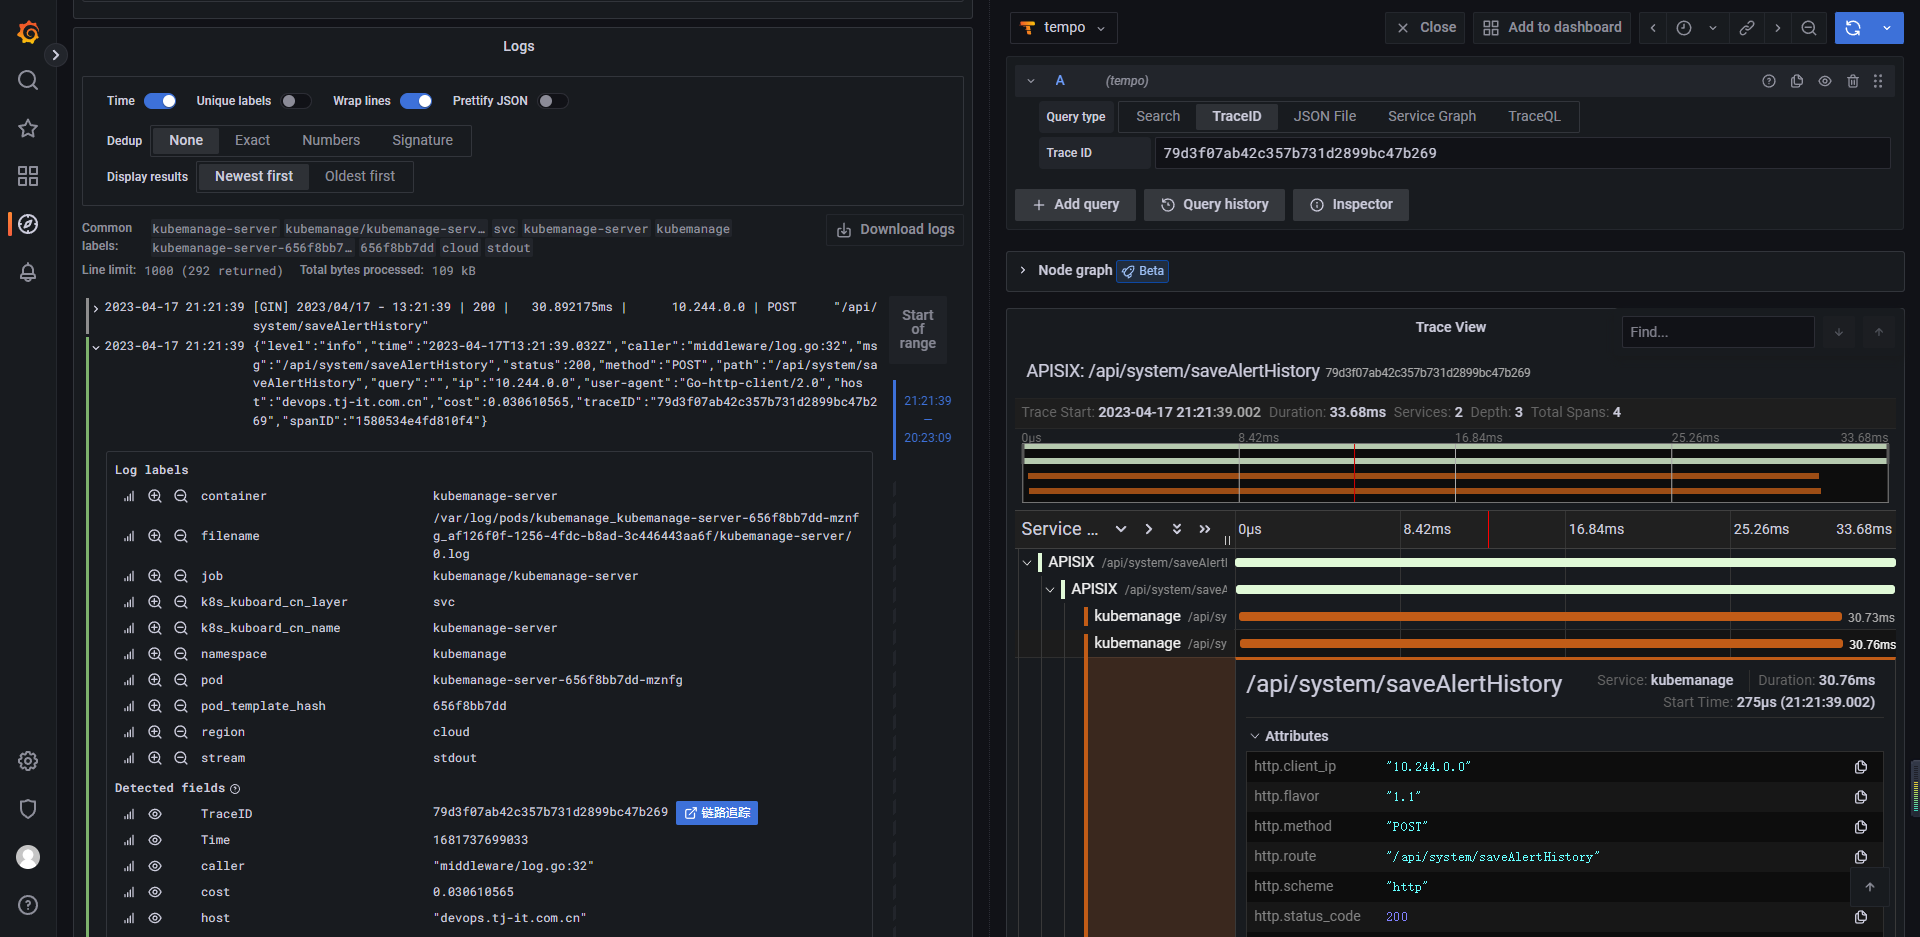Open server admin shield icon

point(28,809)
